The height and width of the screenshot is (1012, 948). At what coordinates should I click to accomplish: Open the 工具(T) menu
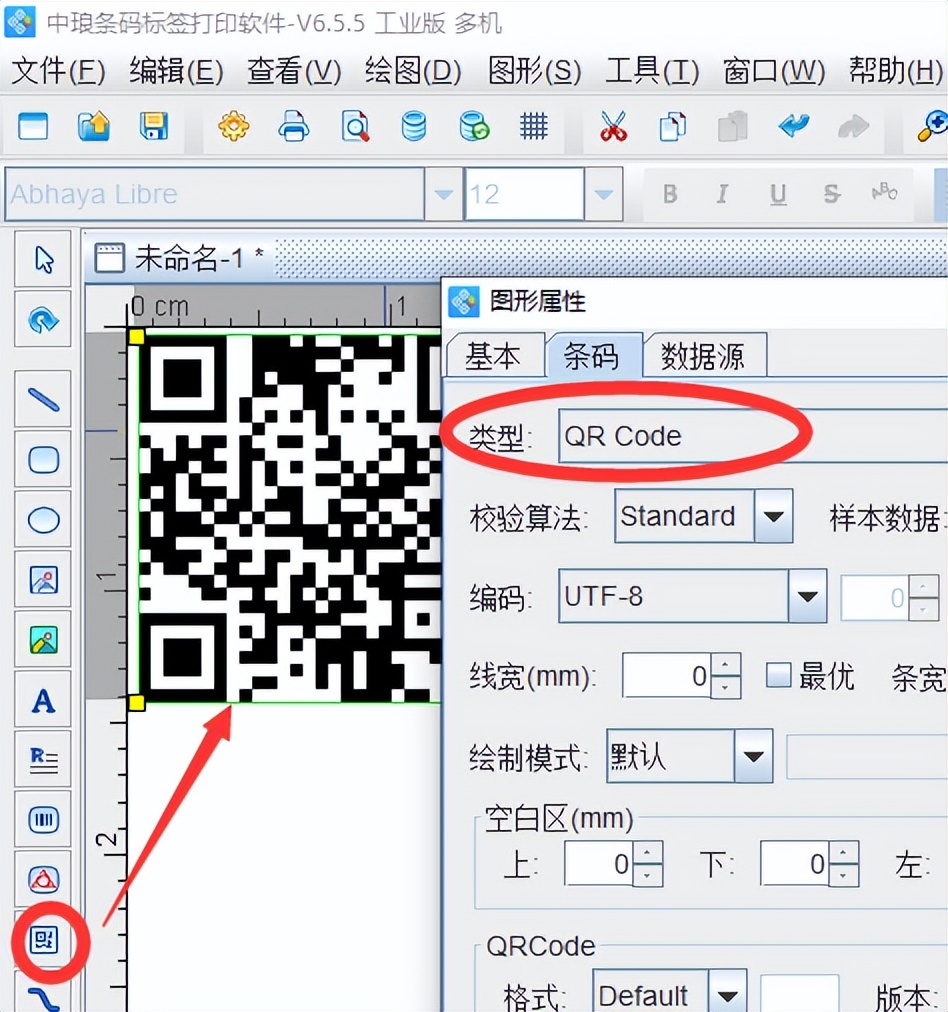coord(652,70)
